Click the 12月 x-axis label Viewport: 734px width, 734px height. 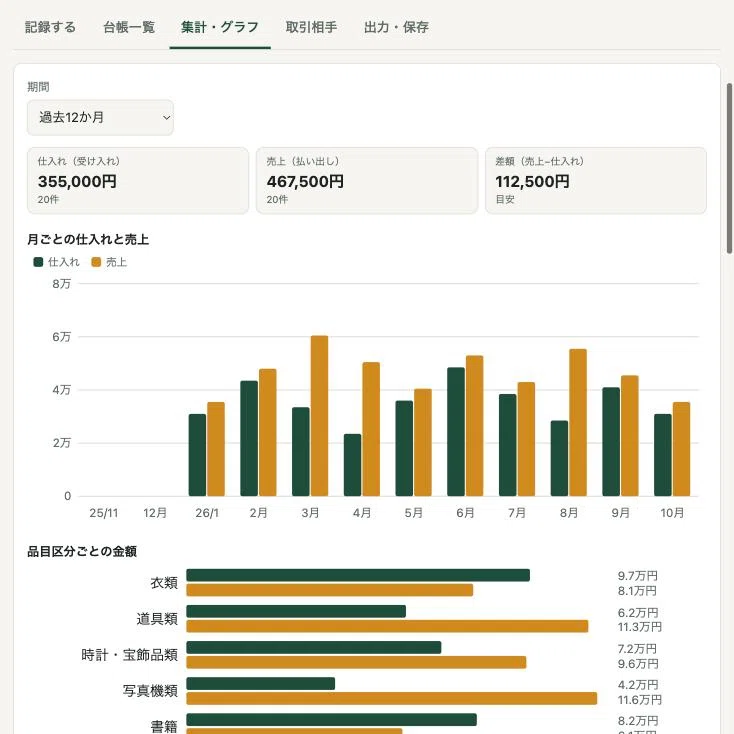coord(155,513)
